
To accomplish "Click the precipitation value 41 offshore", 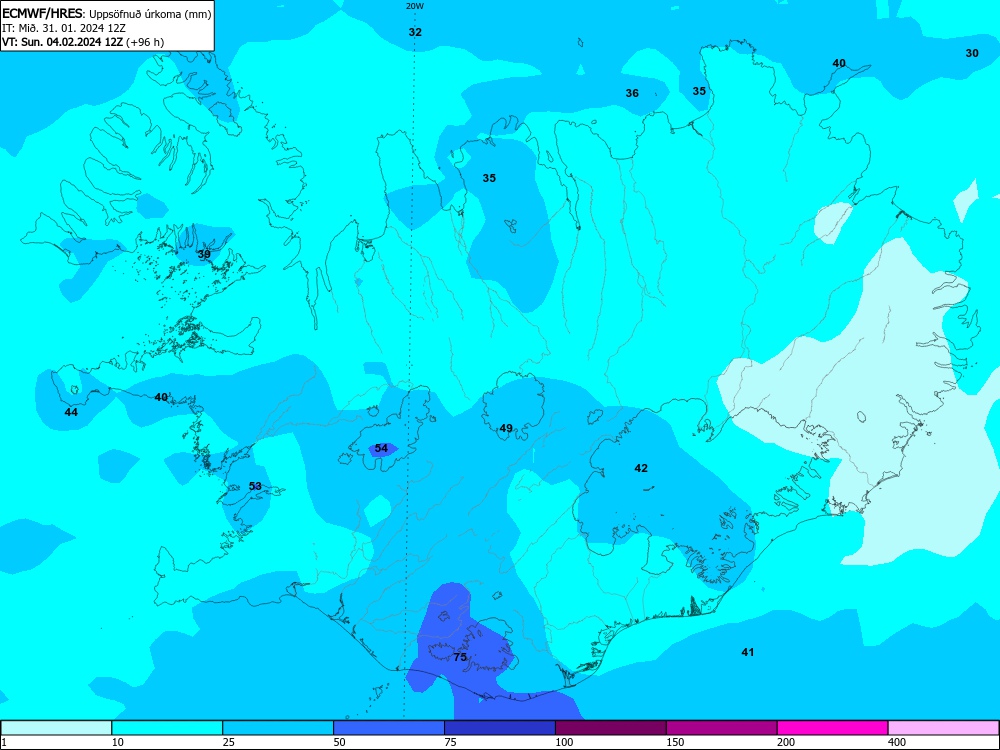I will coord(747,652).
